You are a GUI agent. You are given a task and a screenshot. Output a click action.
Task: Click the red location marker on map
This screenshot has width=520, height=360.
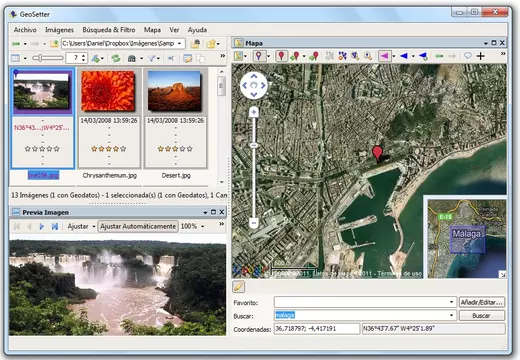tap(377, 153)
